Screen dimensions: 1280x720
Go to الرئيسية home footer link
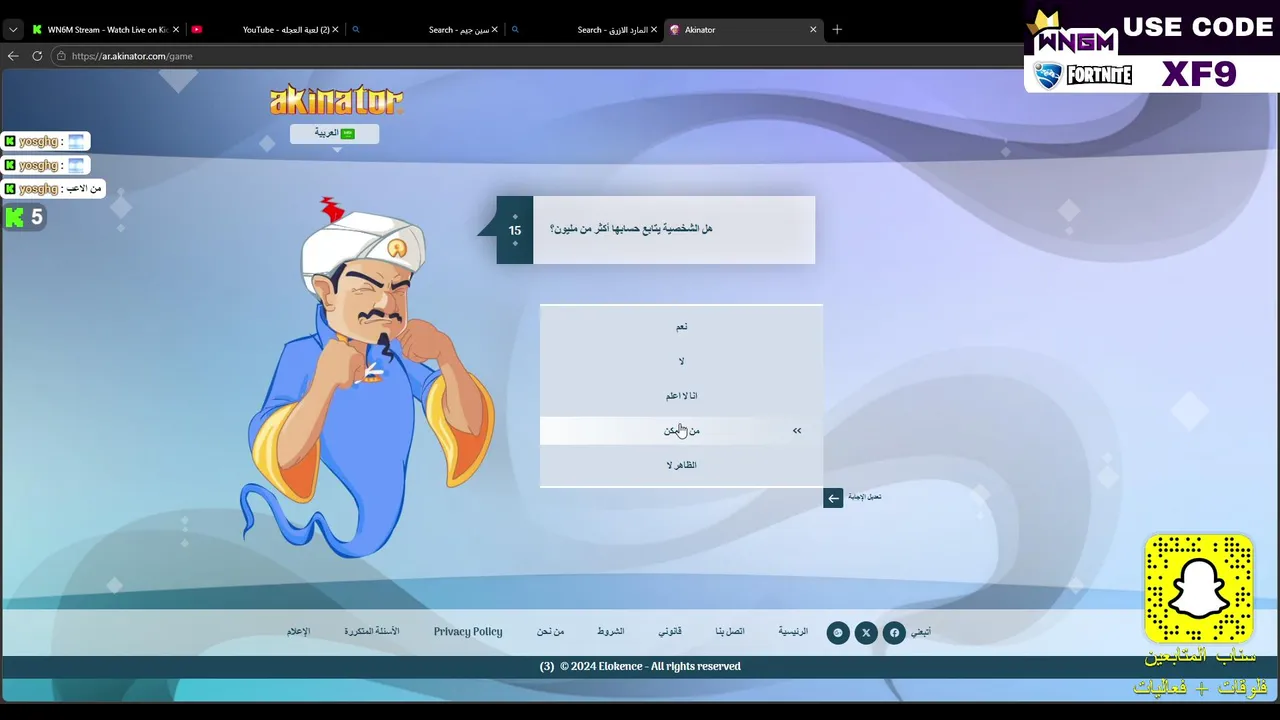(x=793, y=632)
